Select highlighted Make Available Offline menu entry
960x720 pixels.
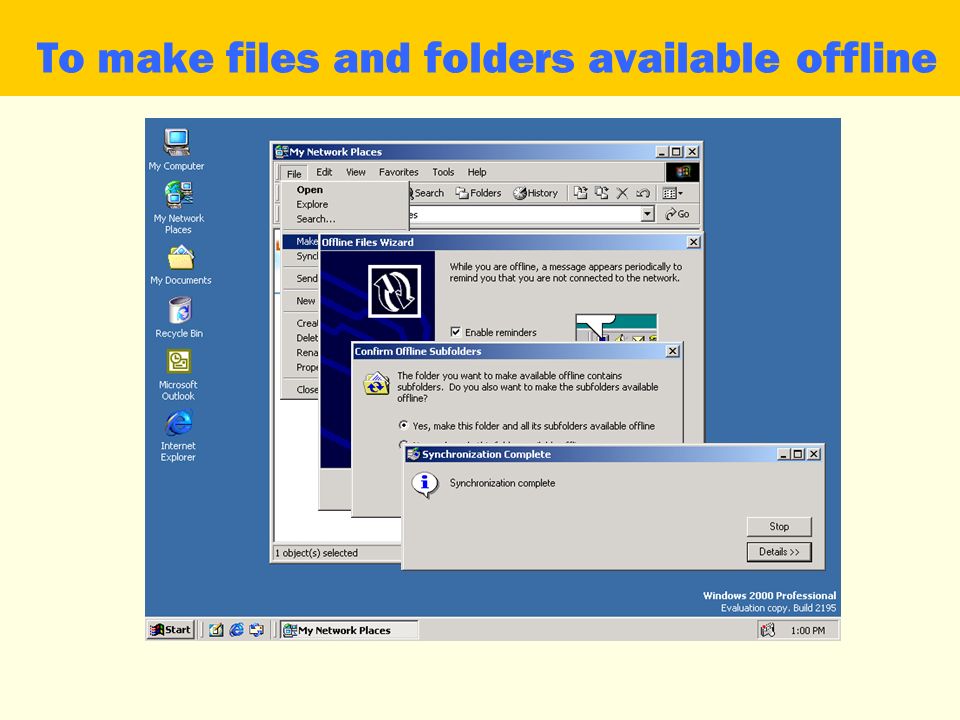pos(301,241)
